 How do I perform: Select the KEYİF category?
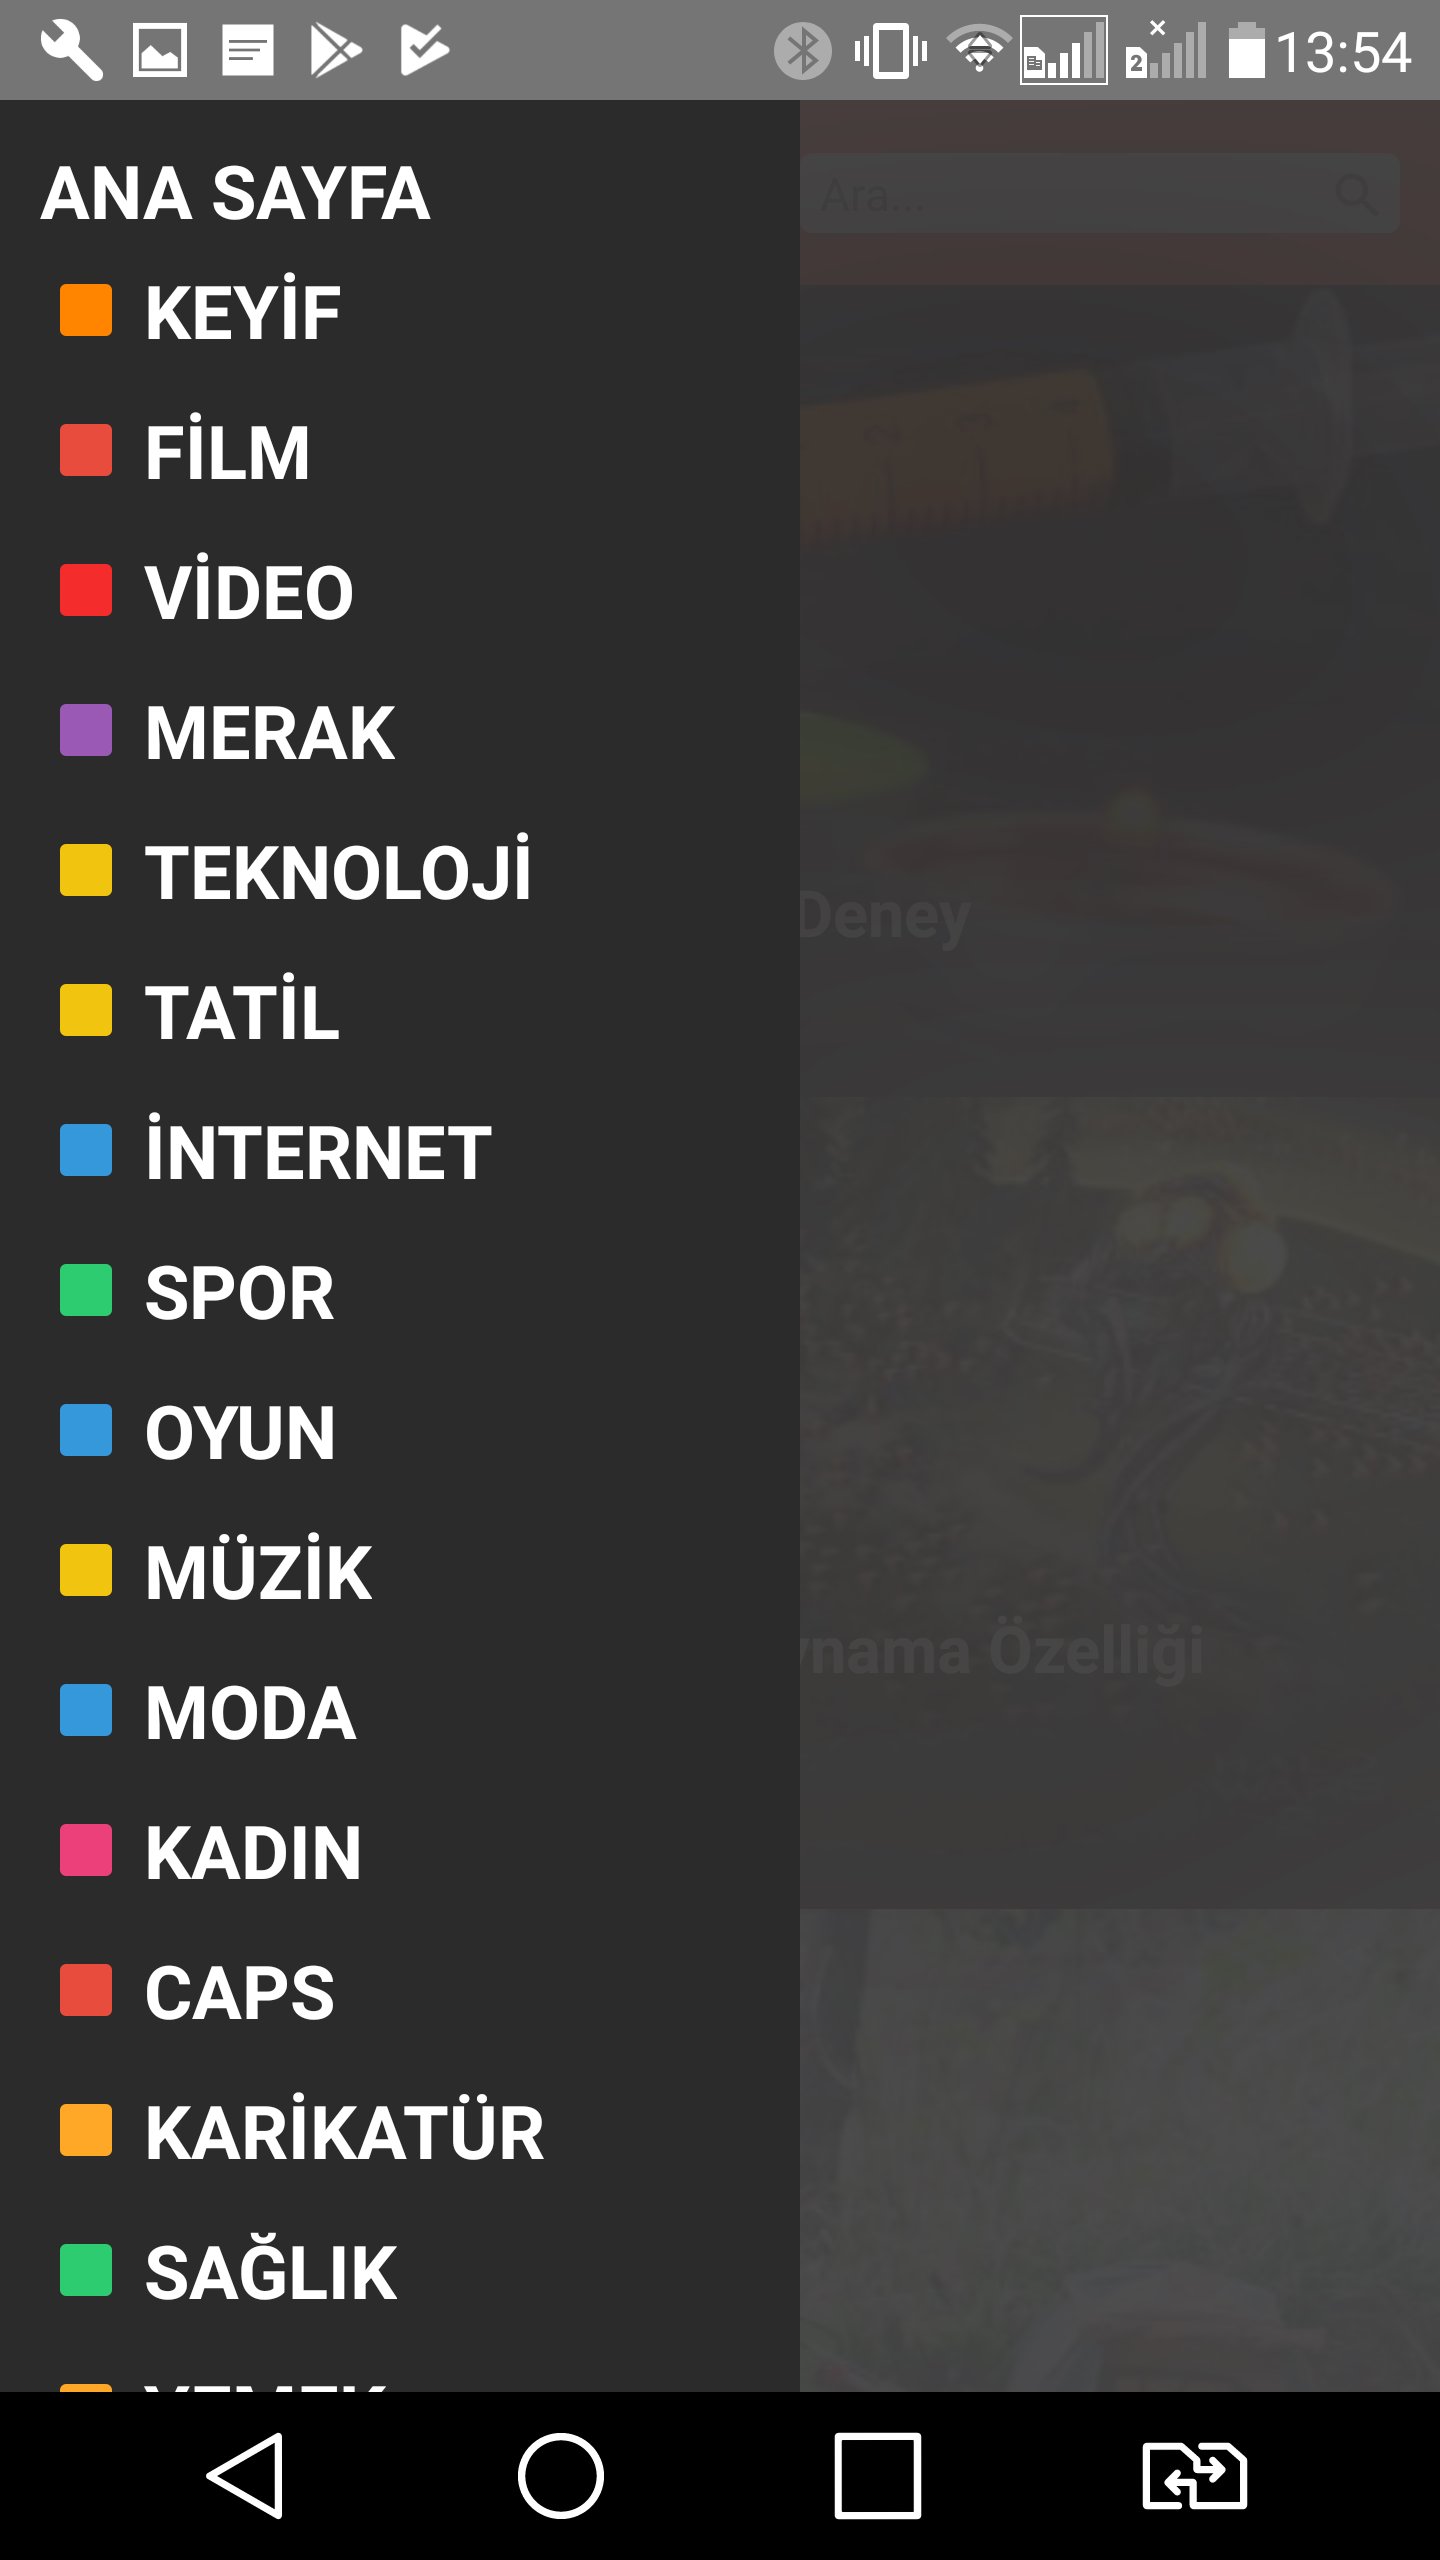click(243, 312)
